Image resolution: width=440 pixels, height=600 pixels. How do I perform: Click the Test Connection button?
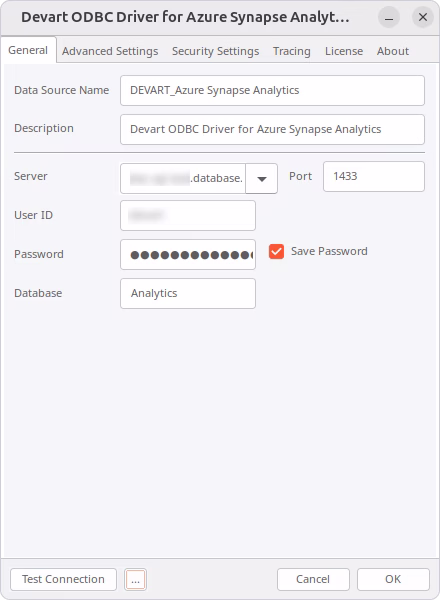(64, 579)
